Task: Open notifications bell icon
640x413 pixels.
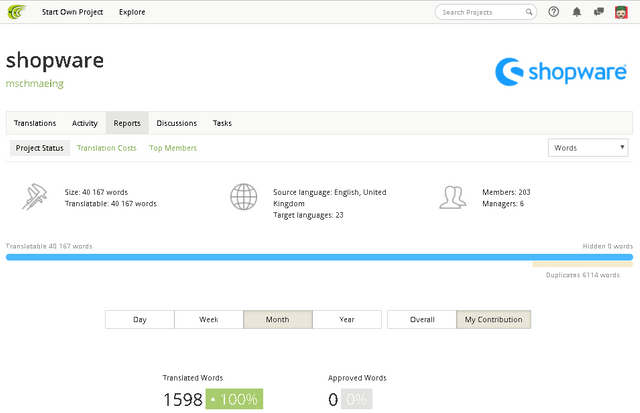Action: [x=576, y=12]
